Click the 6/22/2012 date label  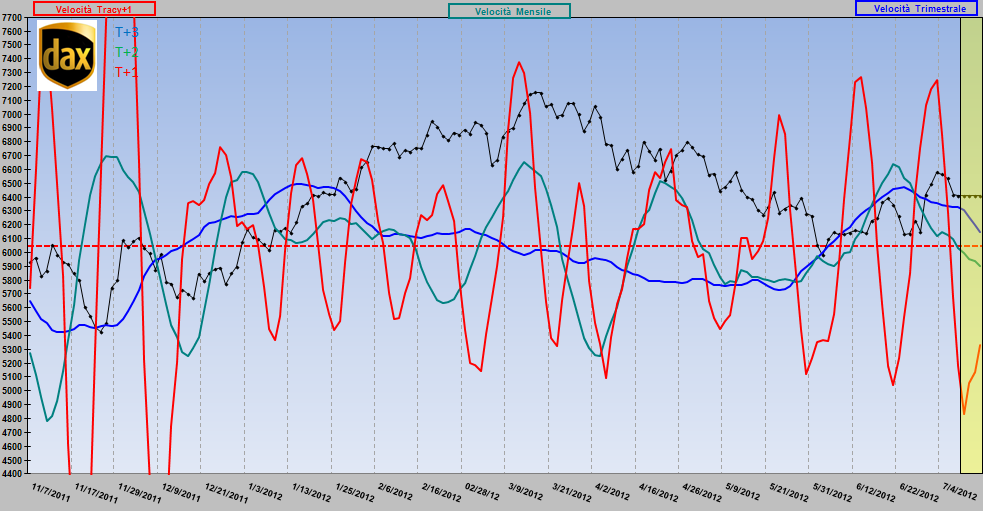(918, 492)
